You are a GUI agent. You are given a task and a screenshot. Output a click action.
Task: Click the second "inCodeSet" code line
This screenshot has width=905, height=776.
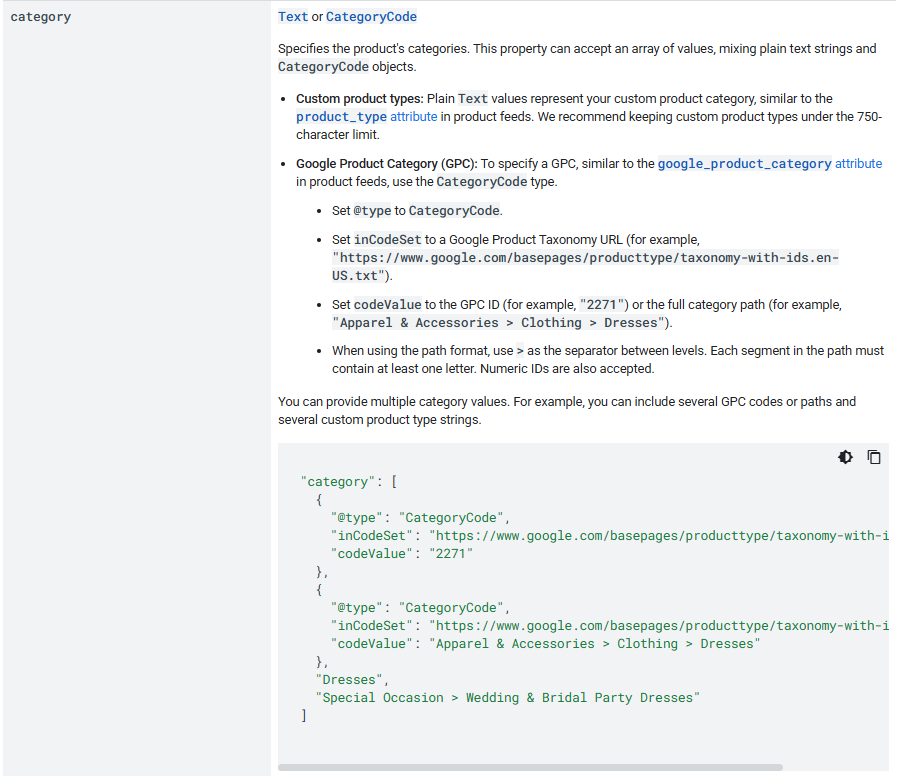click(609, 626)
